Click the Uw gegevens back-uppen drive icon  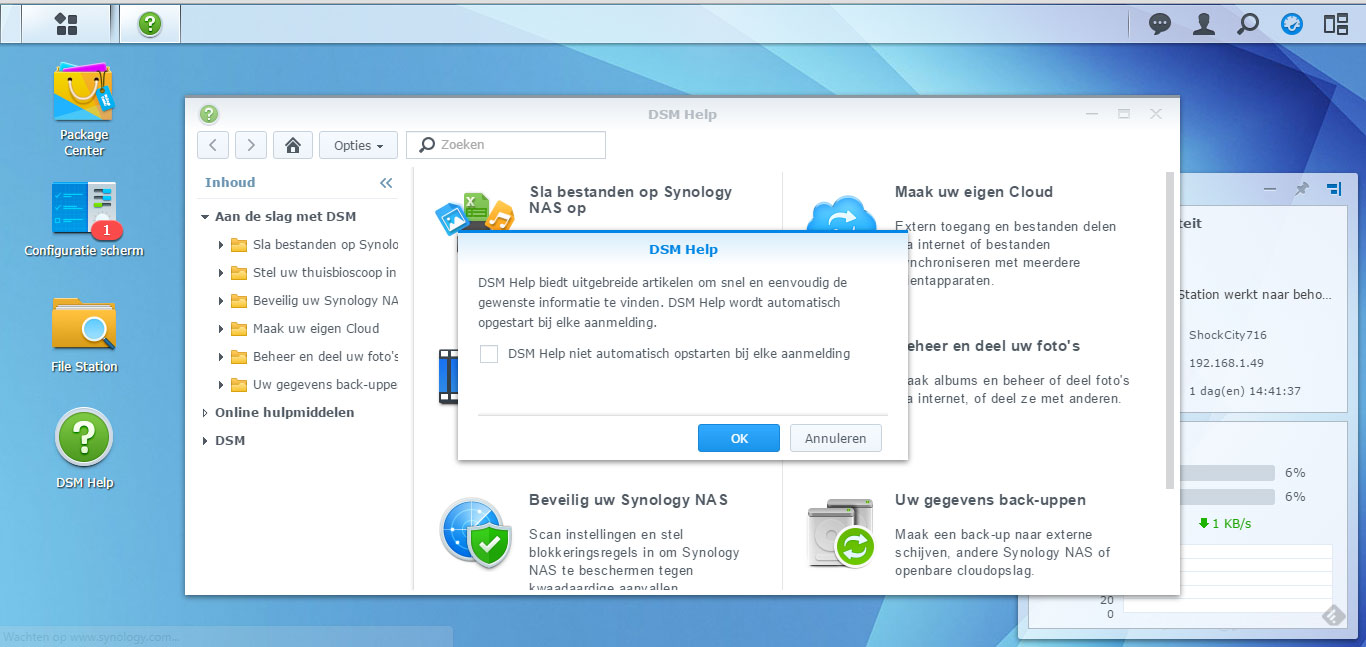coord(841,532)
